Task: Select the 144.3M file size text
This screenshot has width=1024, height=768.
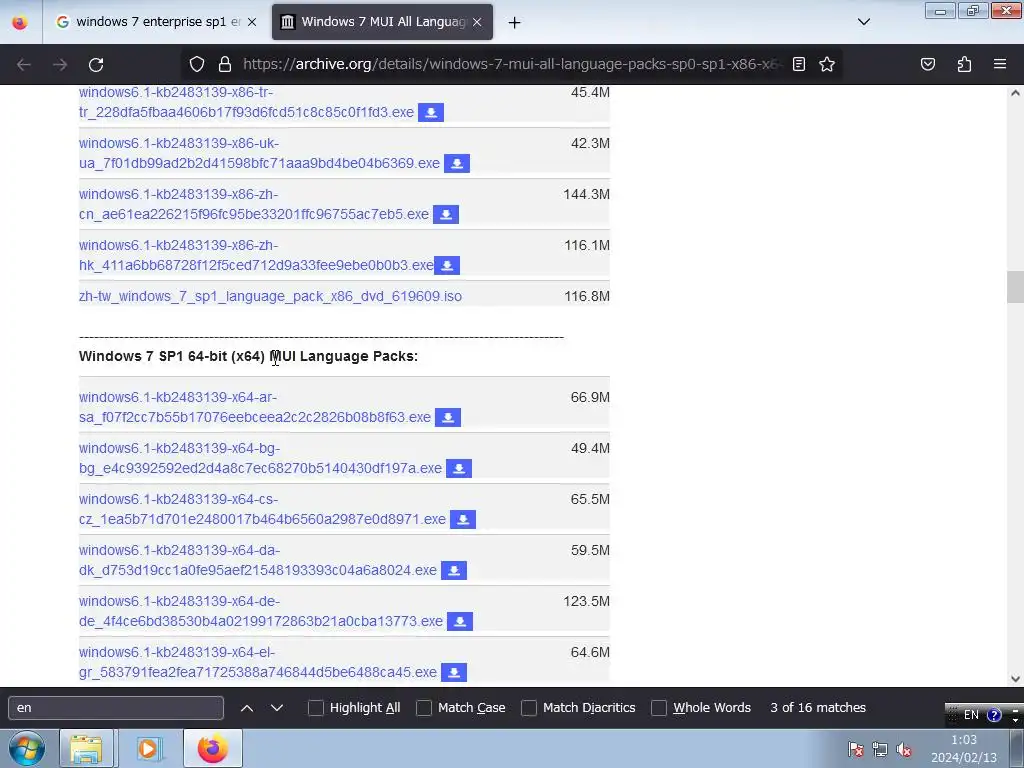Action: pos(586,195)
